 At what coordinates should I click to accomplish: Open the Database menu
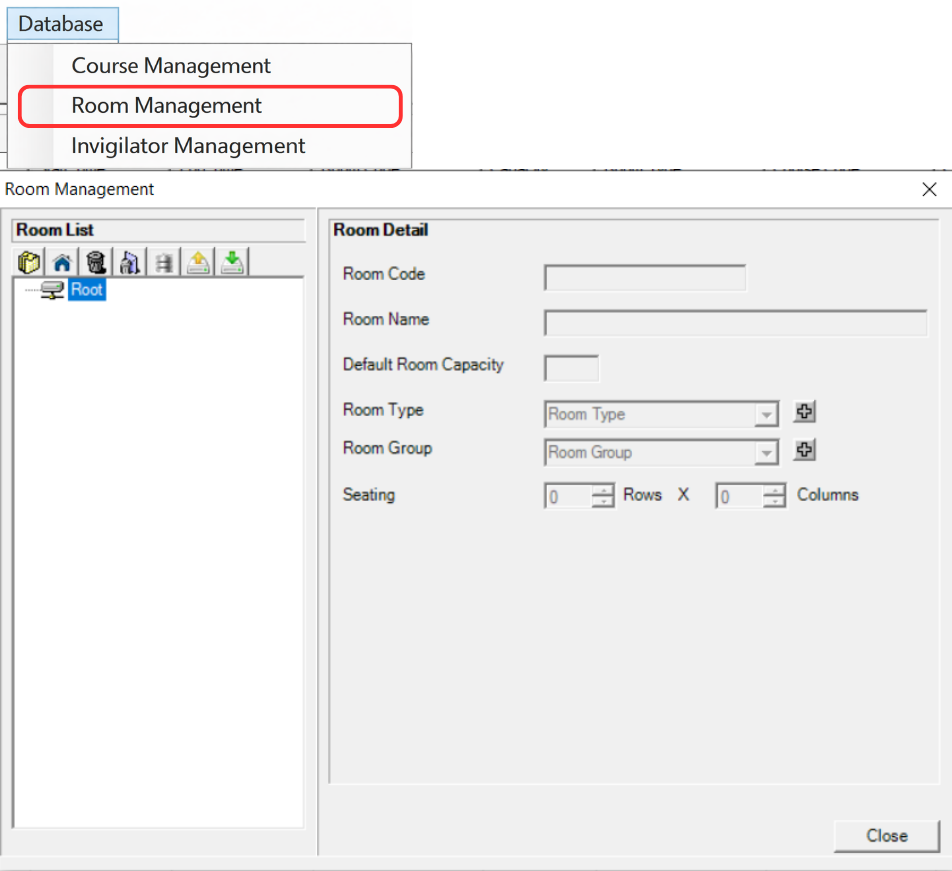[x=61, y=24]
